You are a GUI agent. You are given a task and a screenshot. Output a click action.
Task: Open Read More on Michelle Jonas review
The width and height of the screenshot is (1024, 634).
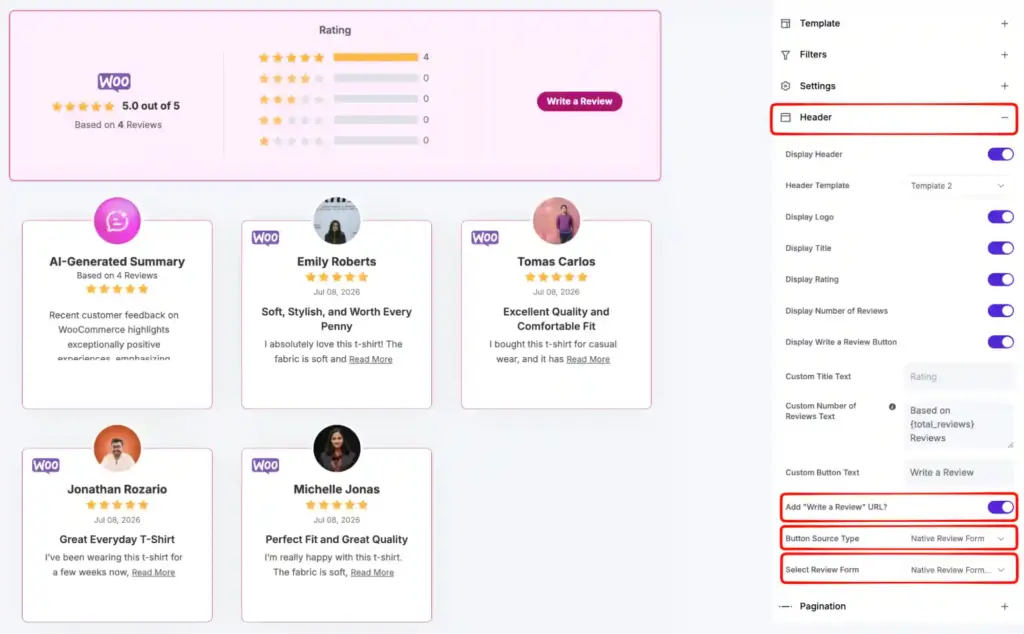pyautogui.click(x=372, y=573)
